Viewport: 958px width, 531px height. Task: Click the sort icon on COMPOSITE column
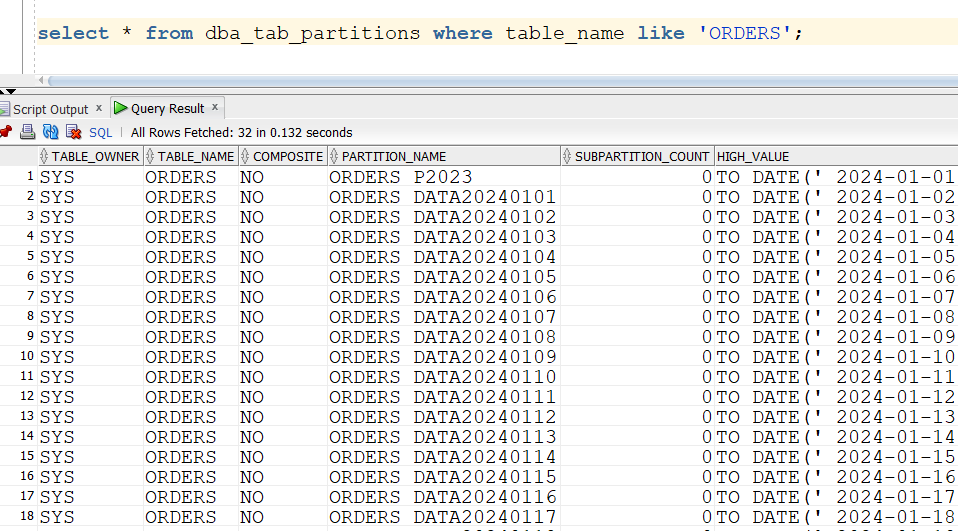click(245, 157)
